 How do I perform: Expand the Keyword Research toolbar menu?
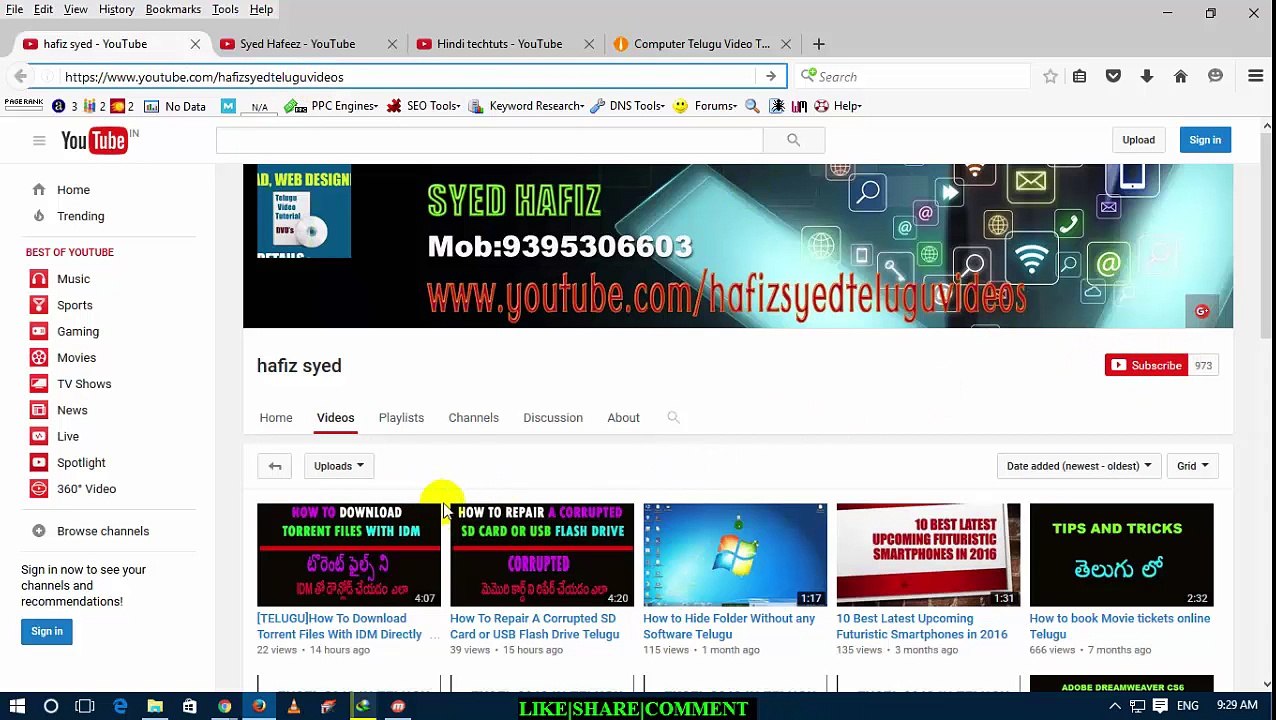tap(527, 106)
